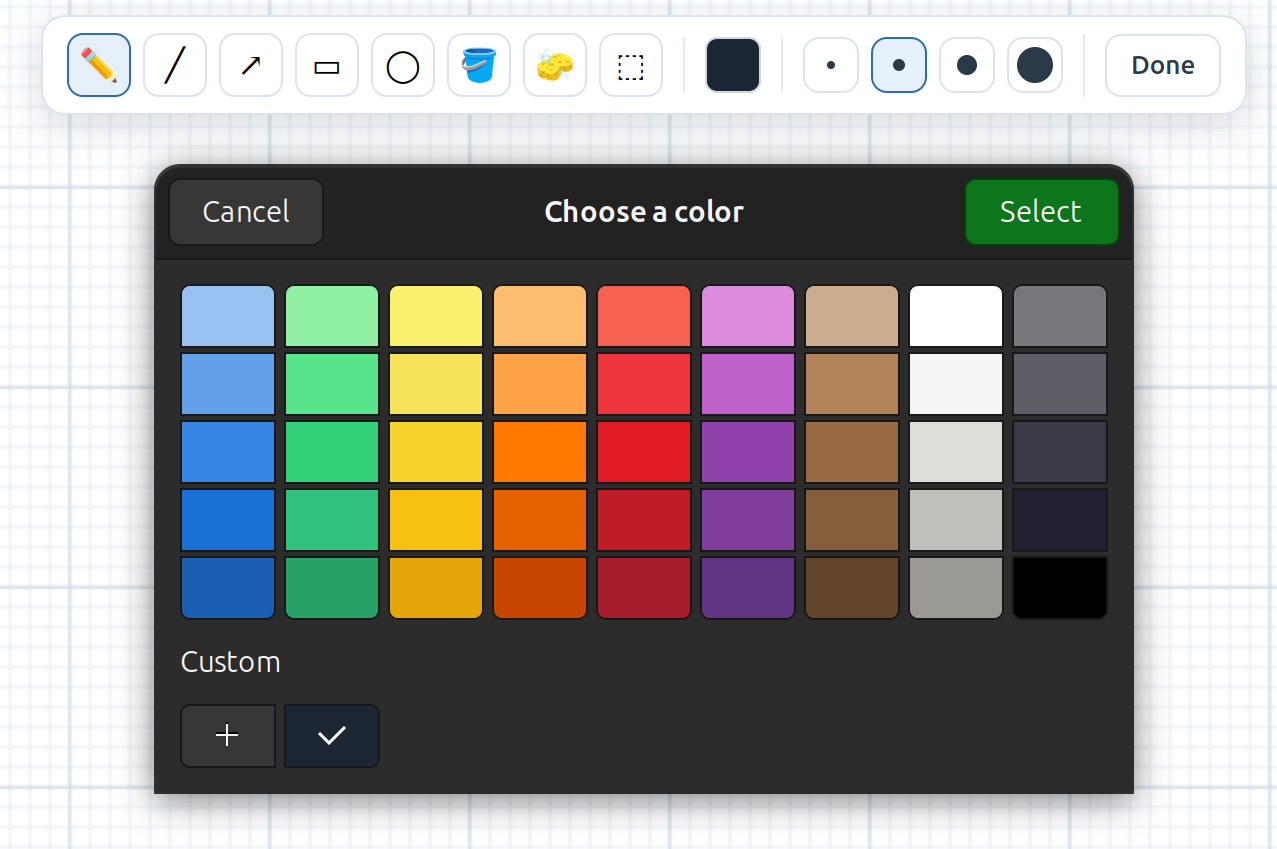Pick the medium blue swatch in middle row

point(228,452)
